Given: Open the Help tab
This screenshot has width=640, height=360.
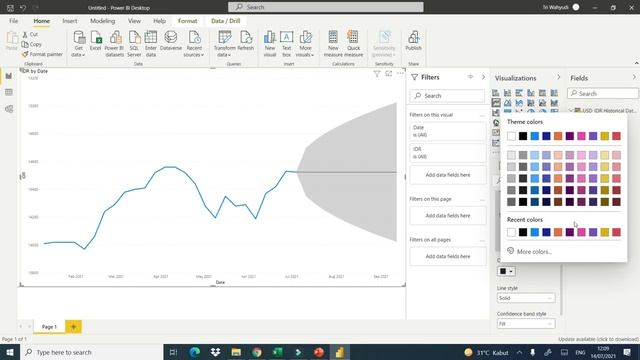Looking at the screenshot, I should pyautogui.click(x=160, y=21).
